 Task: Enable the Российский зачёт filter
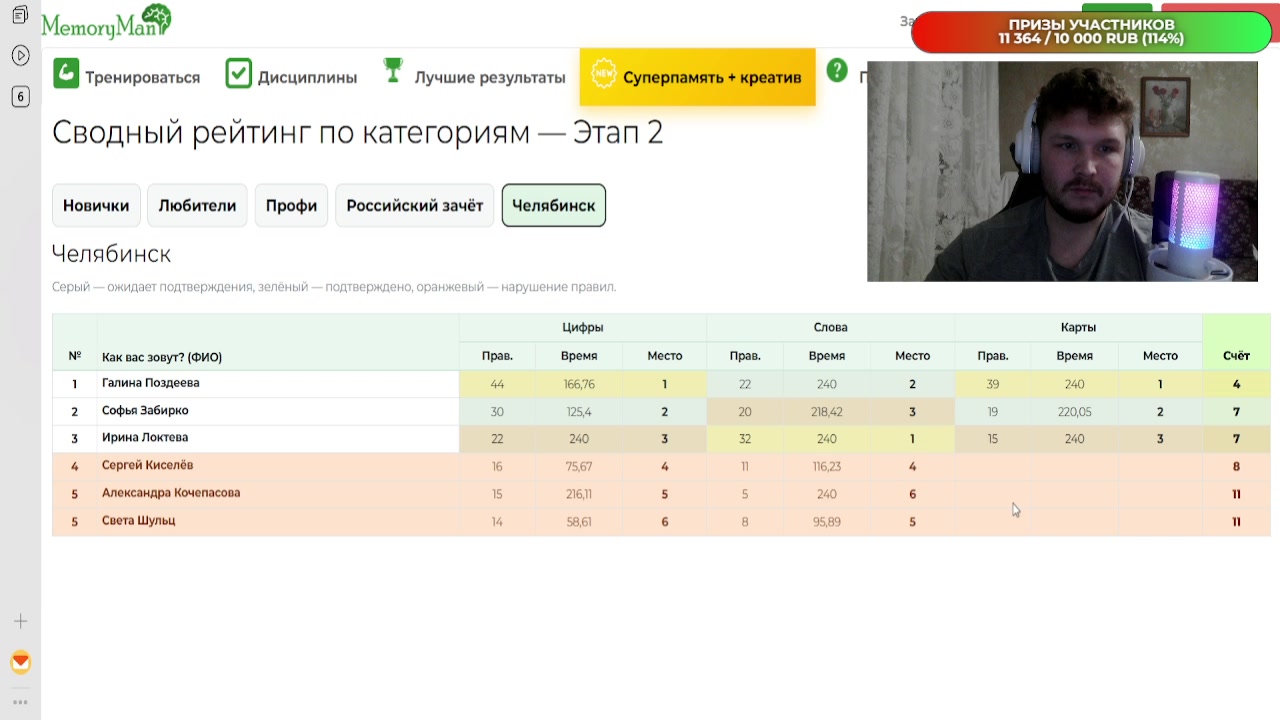click(x=414, y=205)
